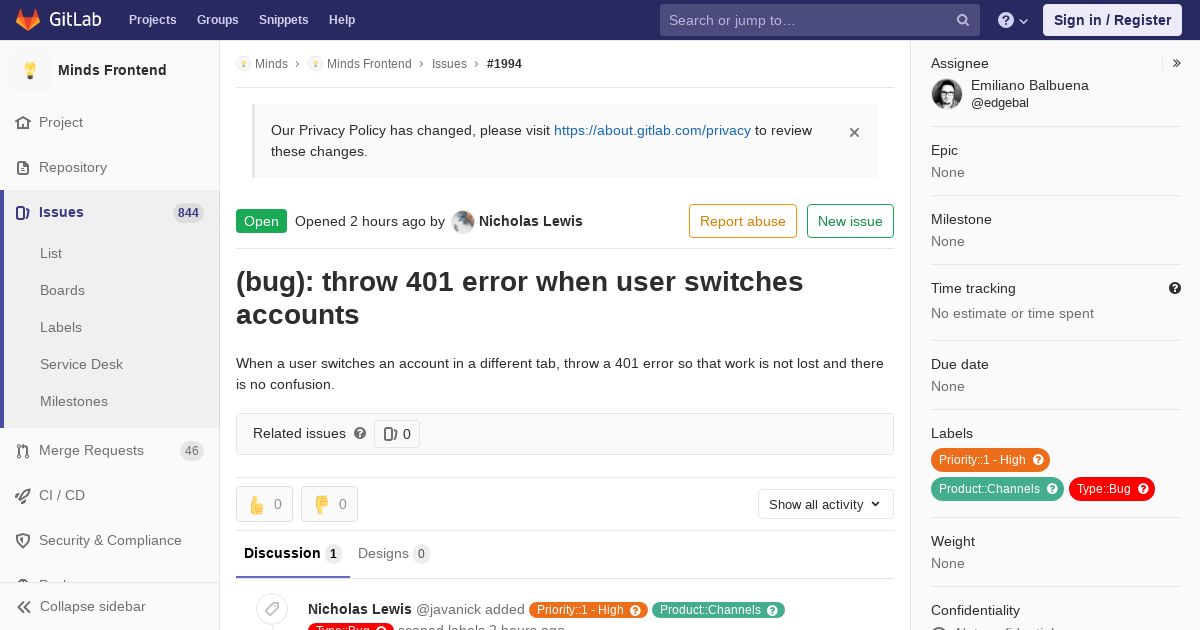Click Nicholas Lewis author avatar

pos(463,222)
